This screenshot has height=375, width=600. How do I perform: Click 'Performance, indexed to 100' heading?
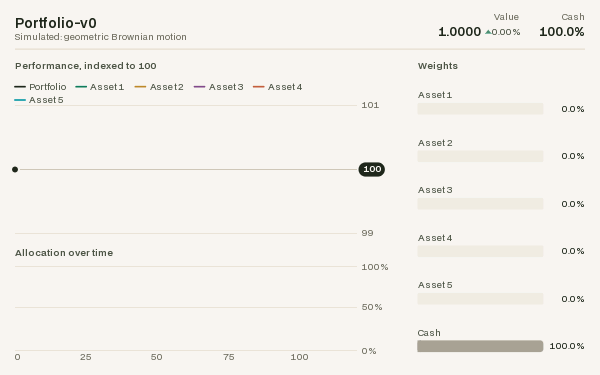[x=86, y=66]
